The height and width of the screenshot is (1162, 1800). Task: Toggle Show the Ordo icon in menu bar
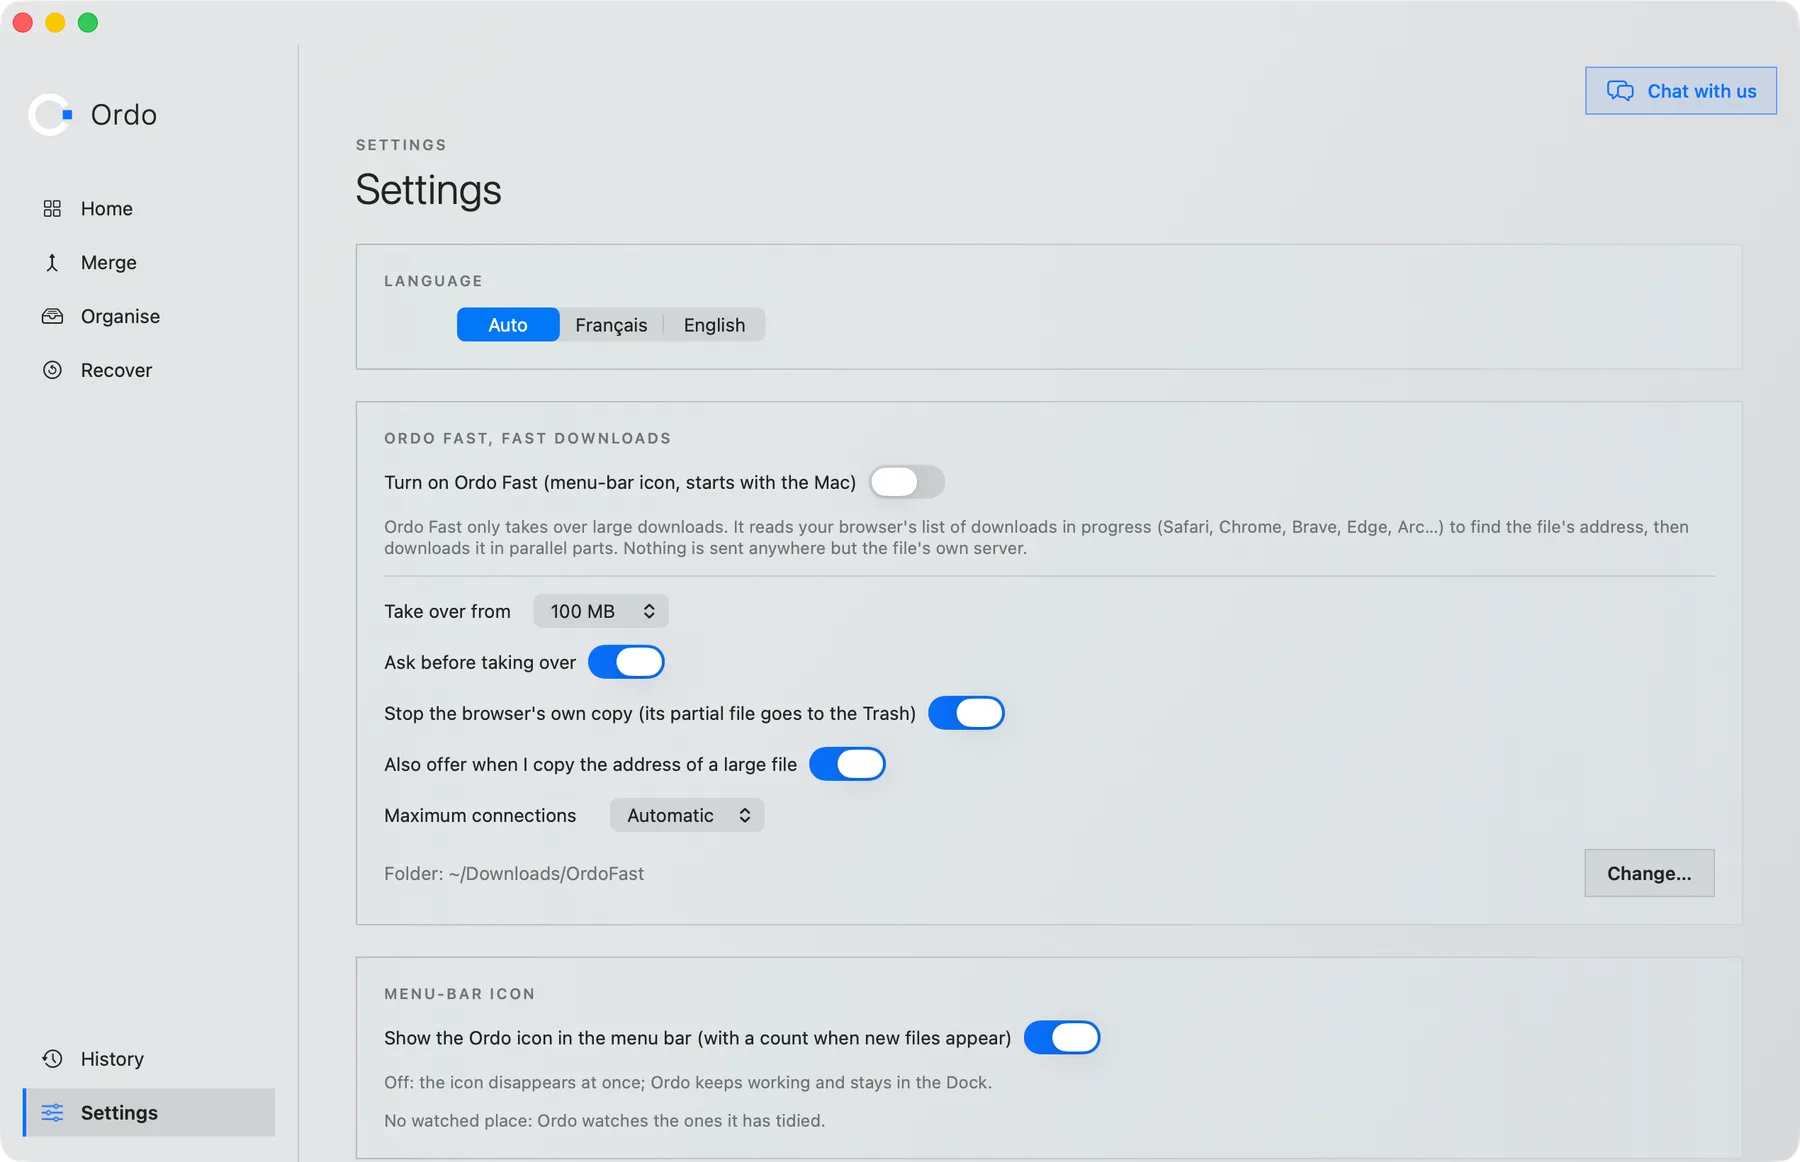tap(1062, 1038)
